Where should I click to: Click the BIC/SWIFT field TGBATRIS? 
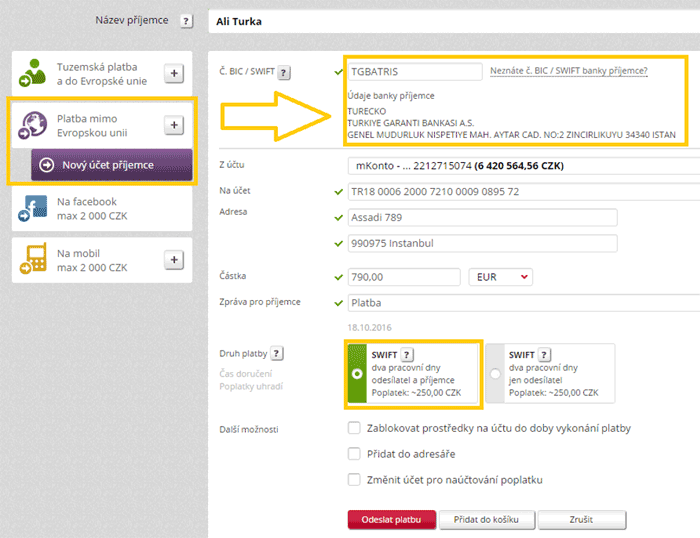click(415, 71)
